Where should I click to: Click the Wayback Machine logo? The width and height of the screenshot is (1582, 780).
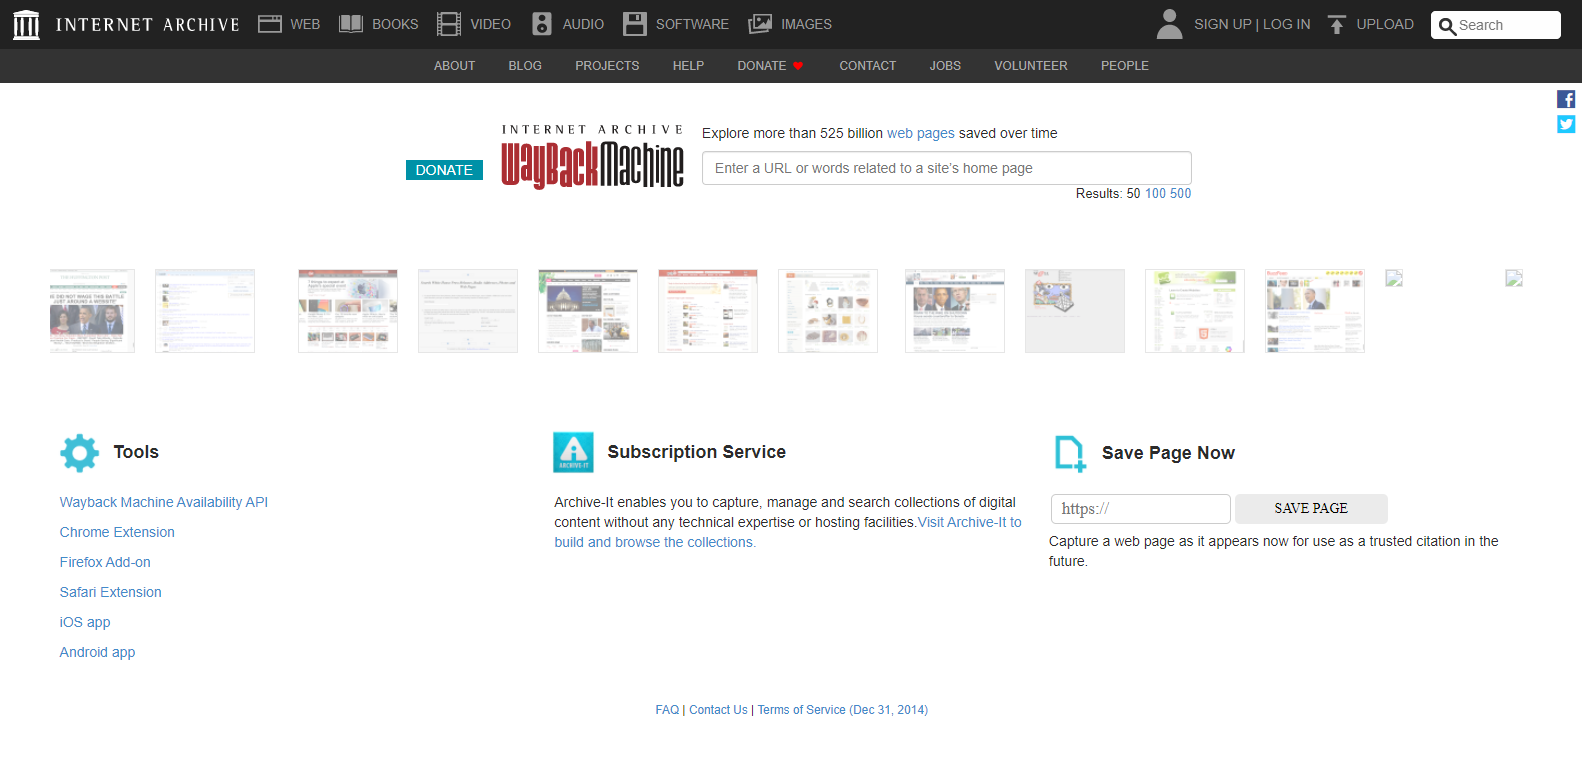tap(592, 157)
